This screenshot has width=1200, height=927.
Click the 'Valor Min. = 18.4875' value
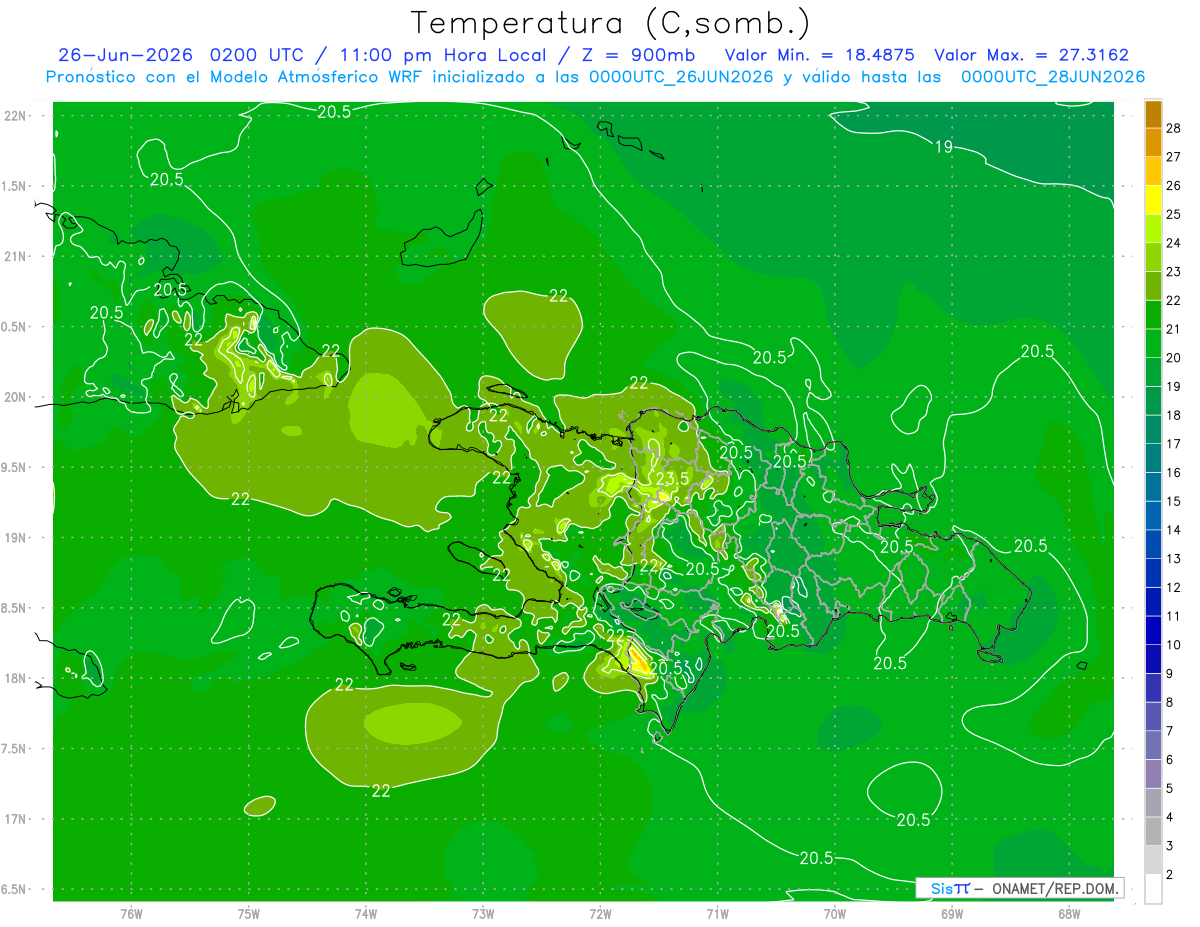820,54
